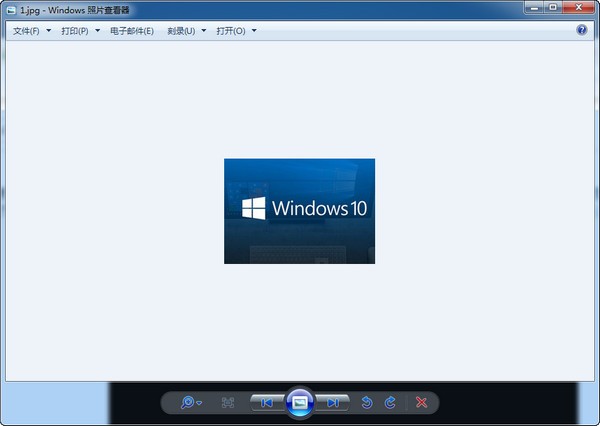Open the 打印(P) menu

(75, 31)
